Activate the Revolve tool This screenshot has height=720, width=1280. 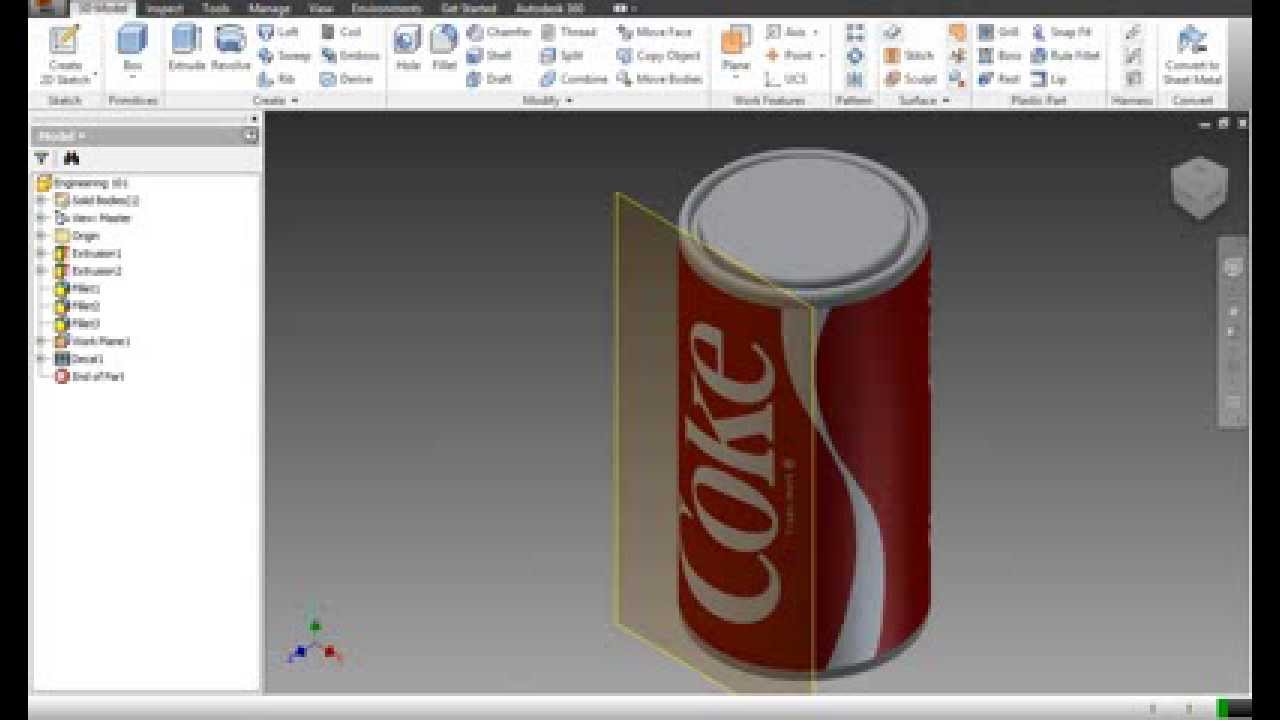click(x=230, y=48)
